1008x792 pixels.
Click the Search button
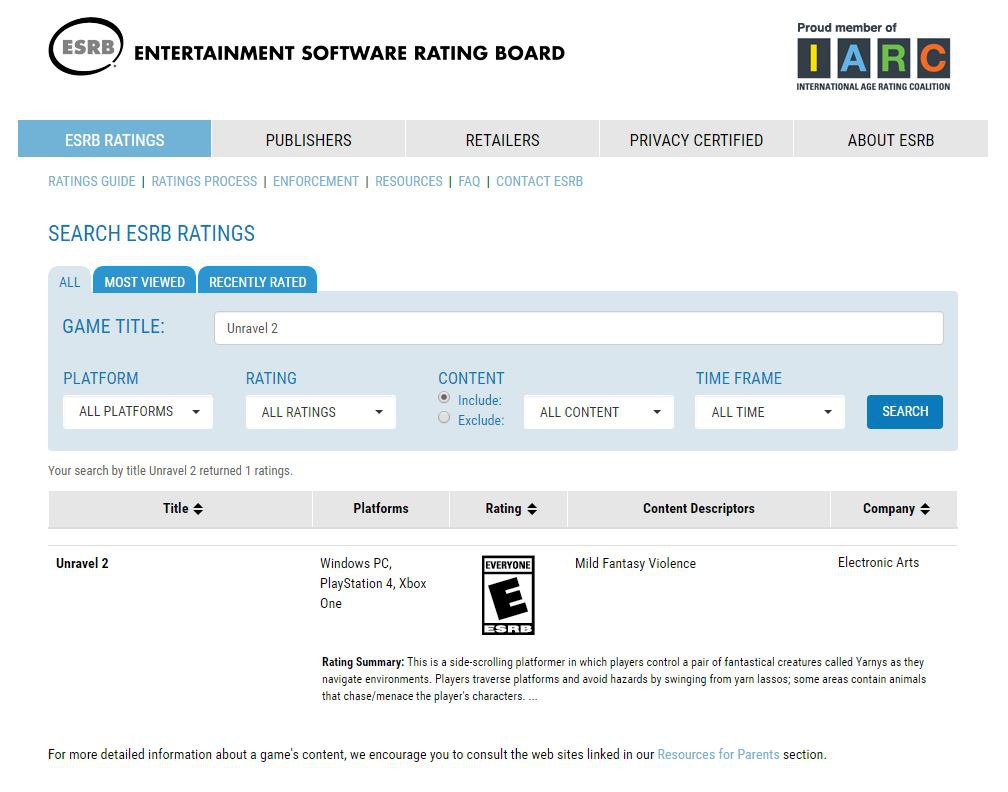pyautogui.click(x=904, y=412)
